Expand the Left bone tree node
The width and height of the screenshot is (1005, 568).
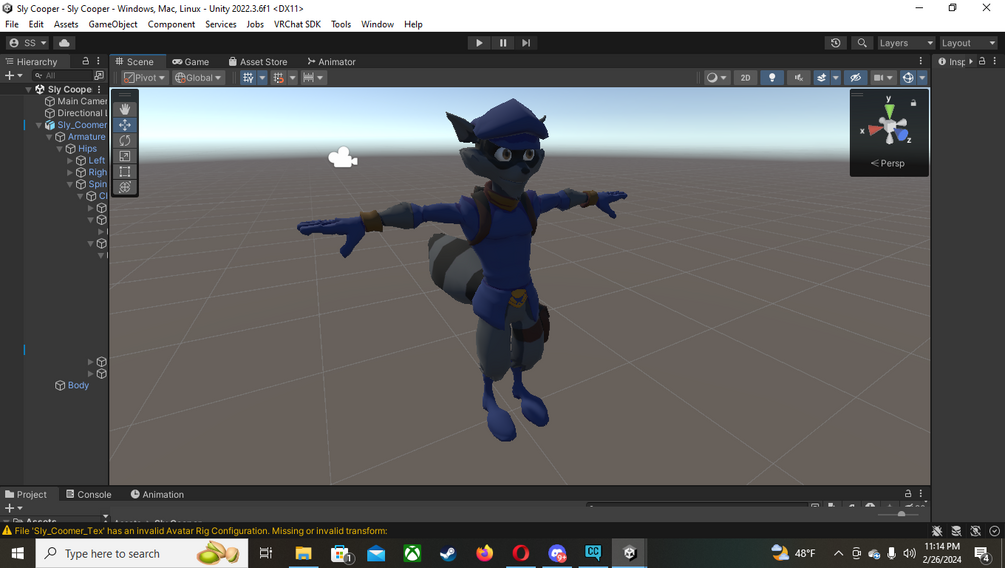click(x=70, y=161)
